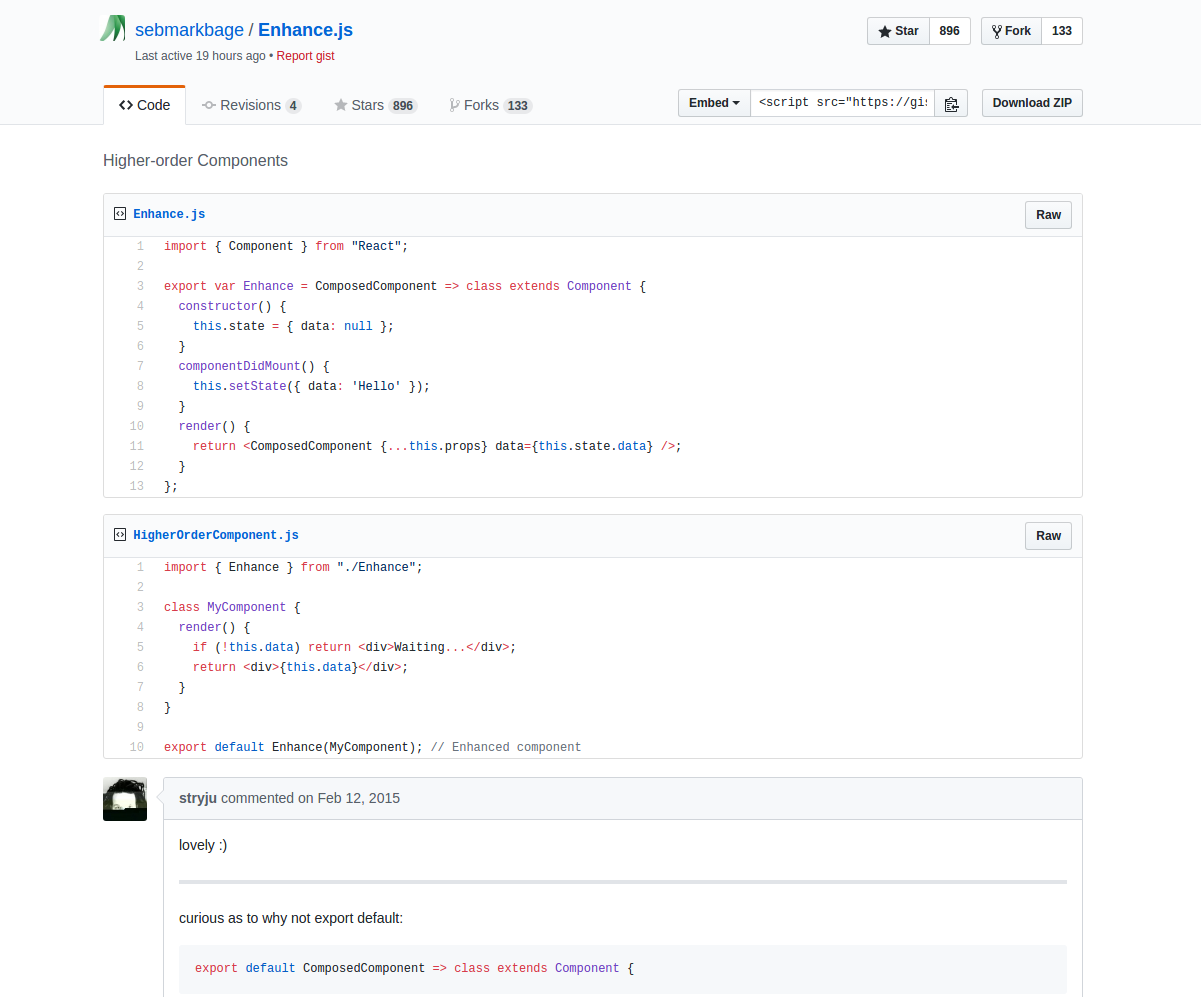The image size is (1201, 997).
Task: Open stryju's avatar thumbnail
Action: (x=125, y=799)
